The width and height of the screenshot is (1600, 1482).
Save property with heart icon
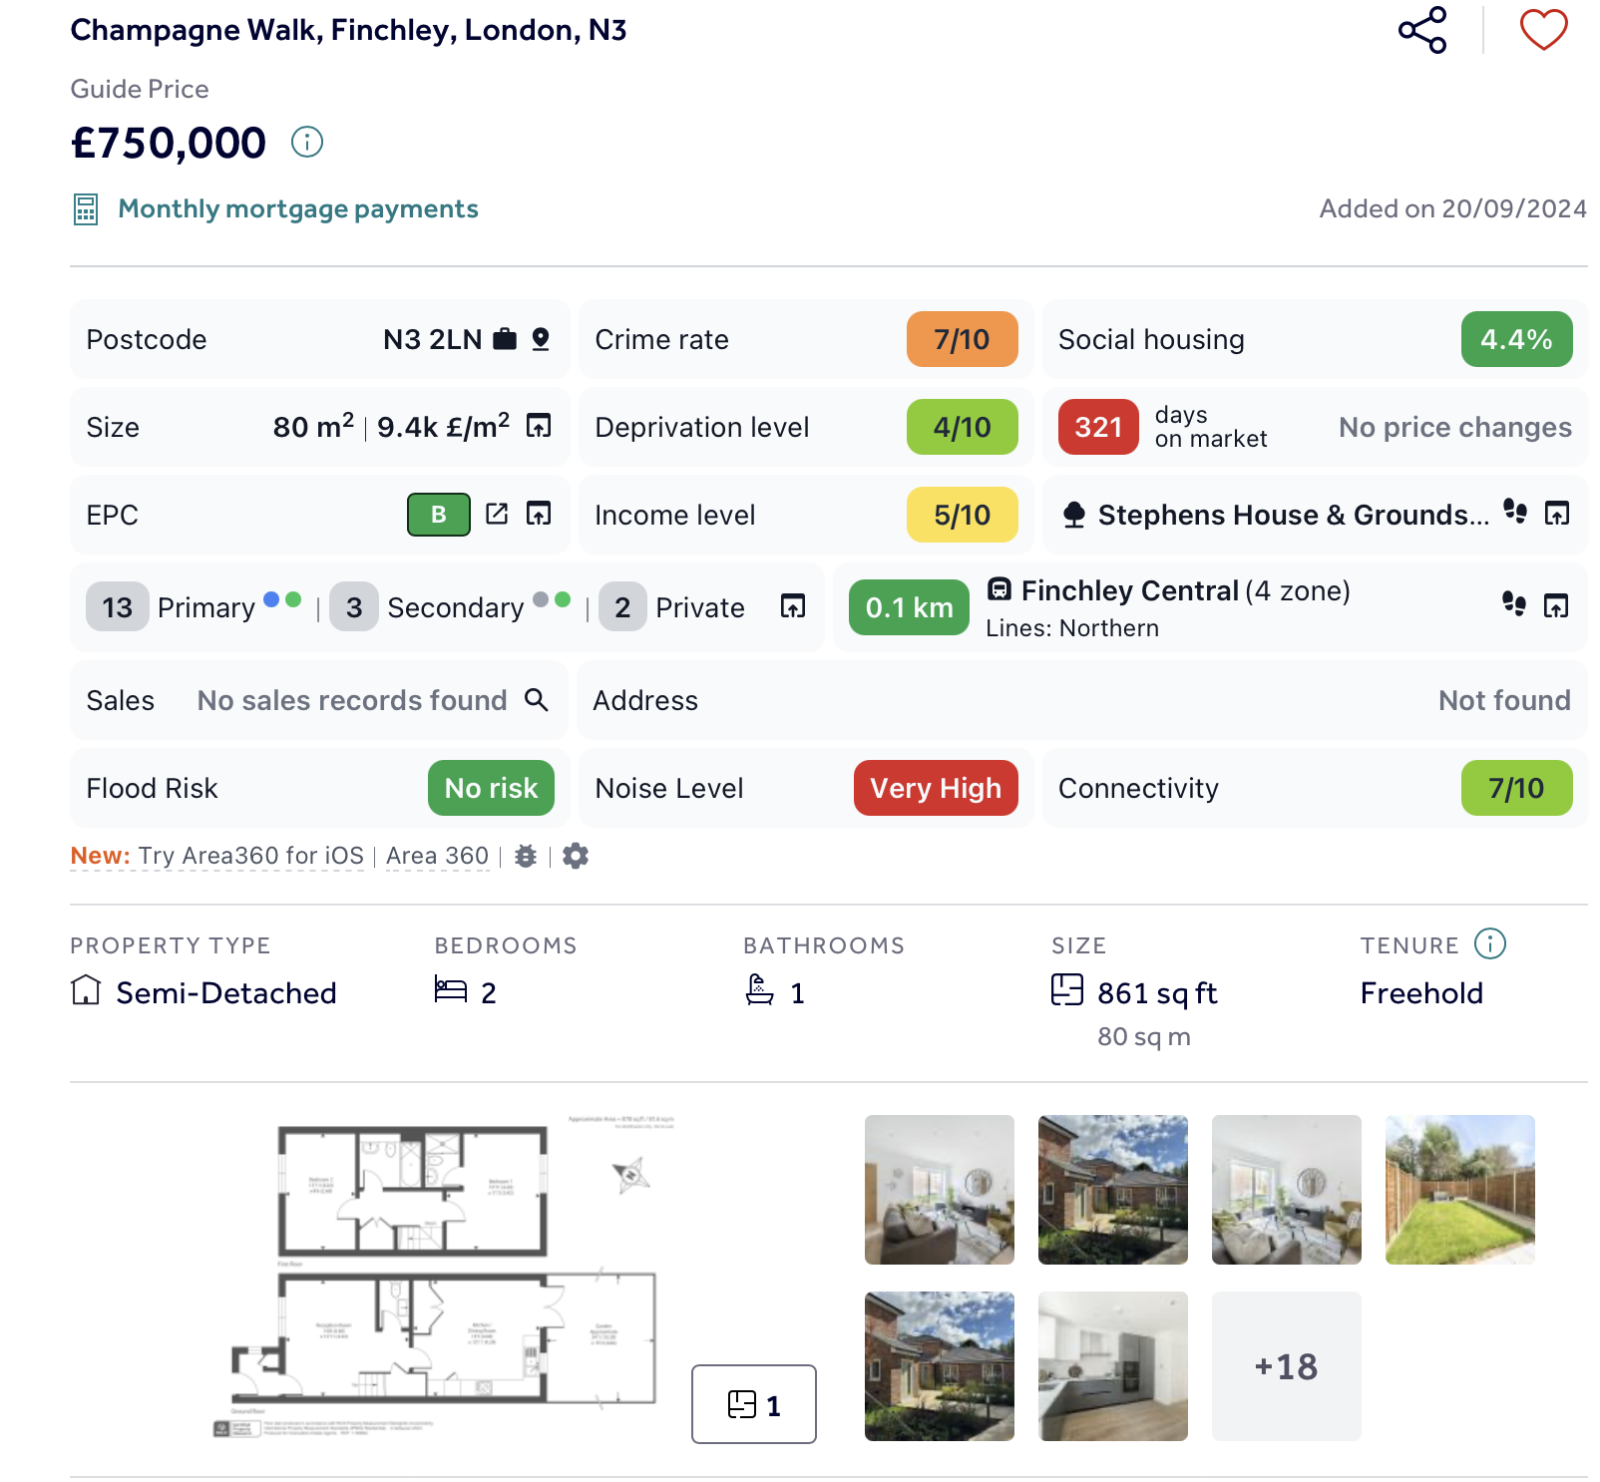1543,30
